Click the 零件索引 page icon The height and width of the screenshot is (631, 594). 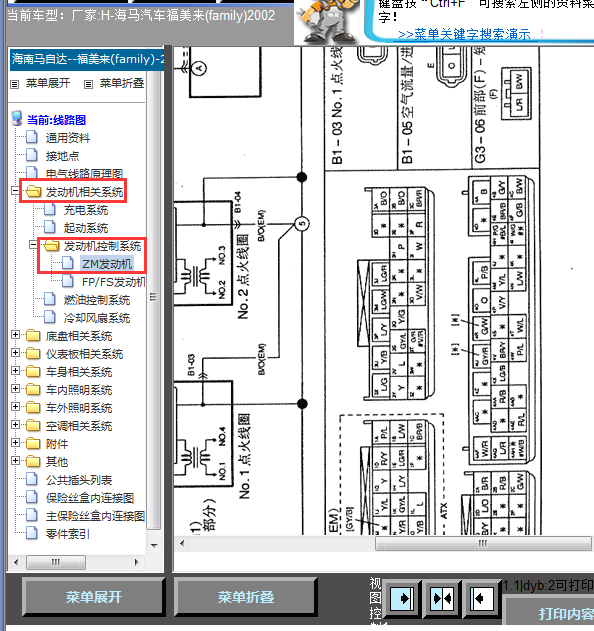32,533
